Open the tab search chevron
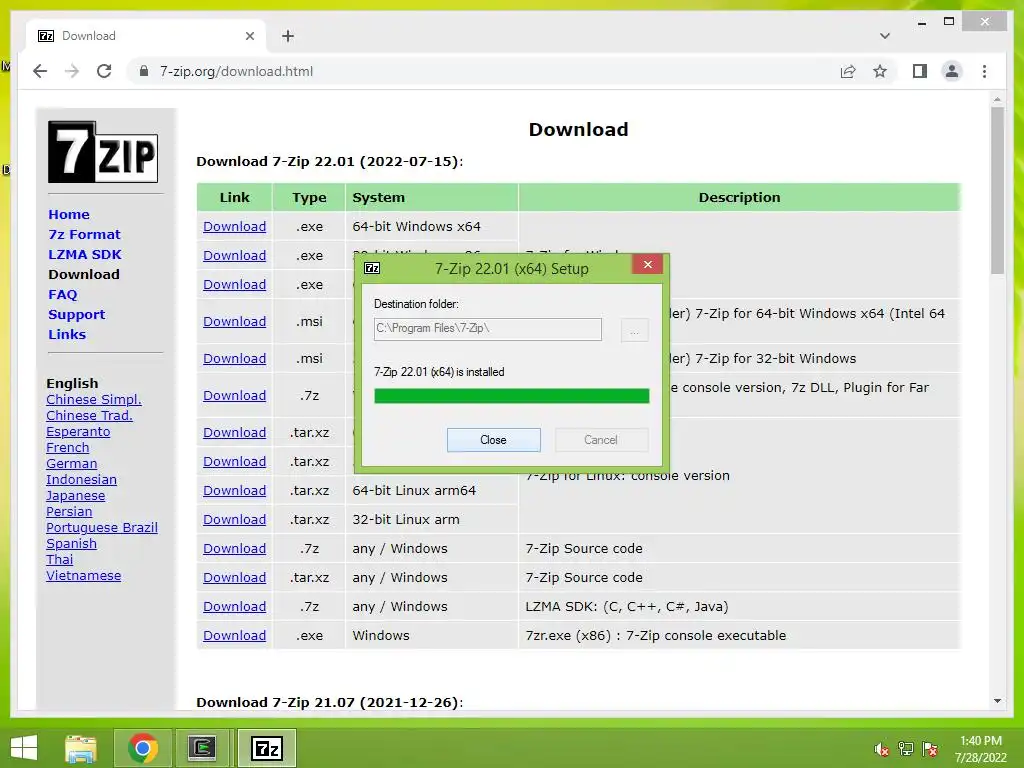The image size is (1024, 768). click(885, 36)
